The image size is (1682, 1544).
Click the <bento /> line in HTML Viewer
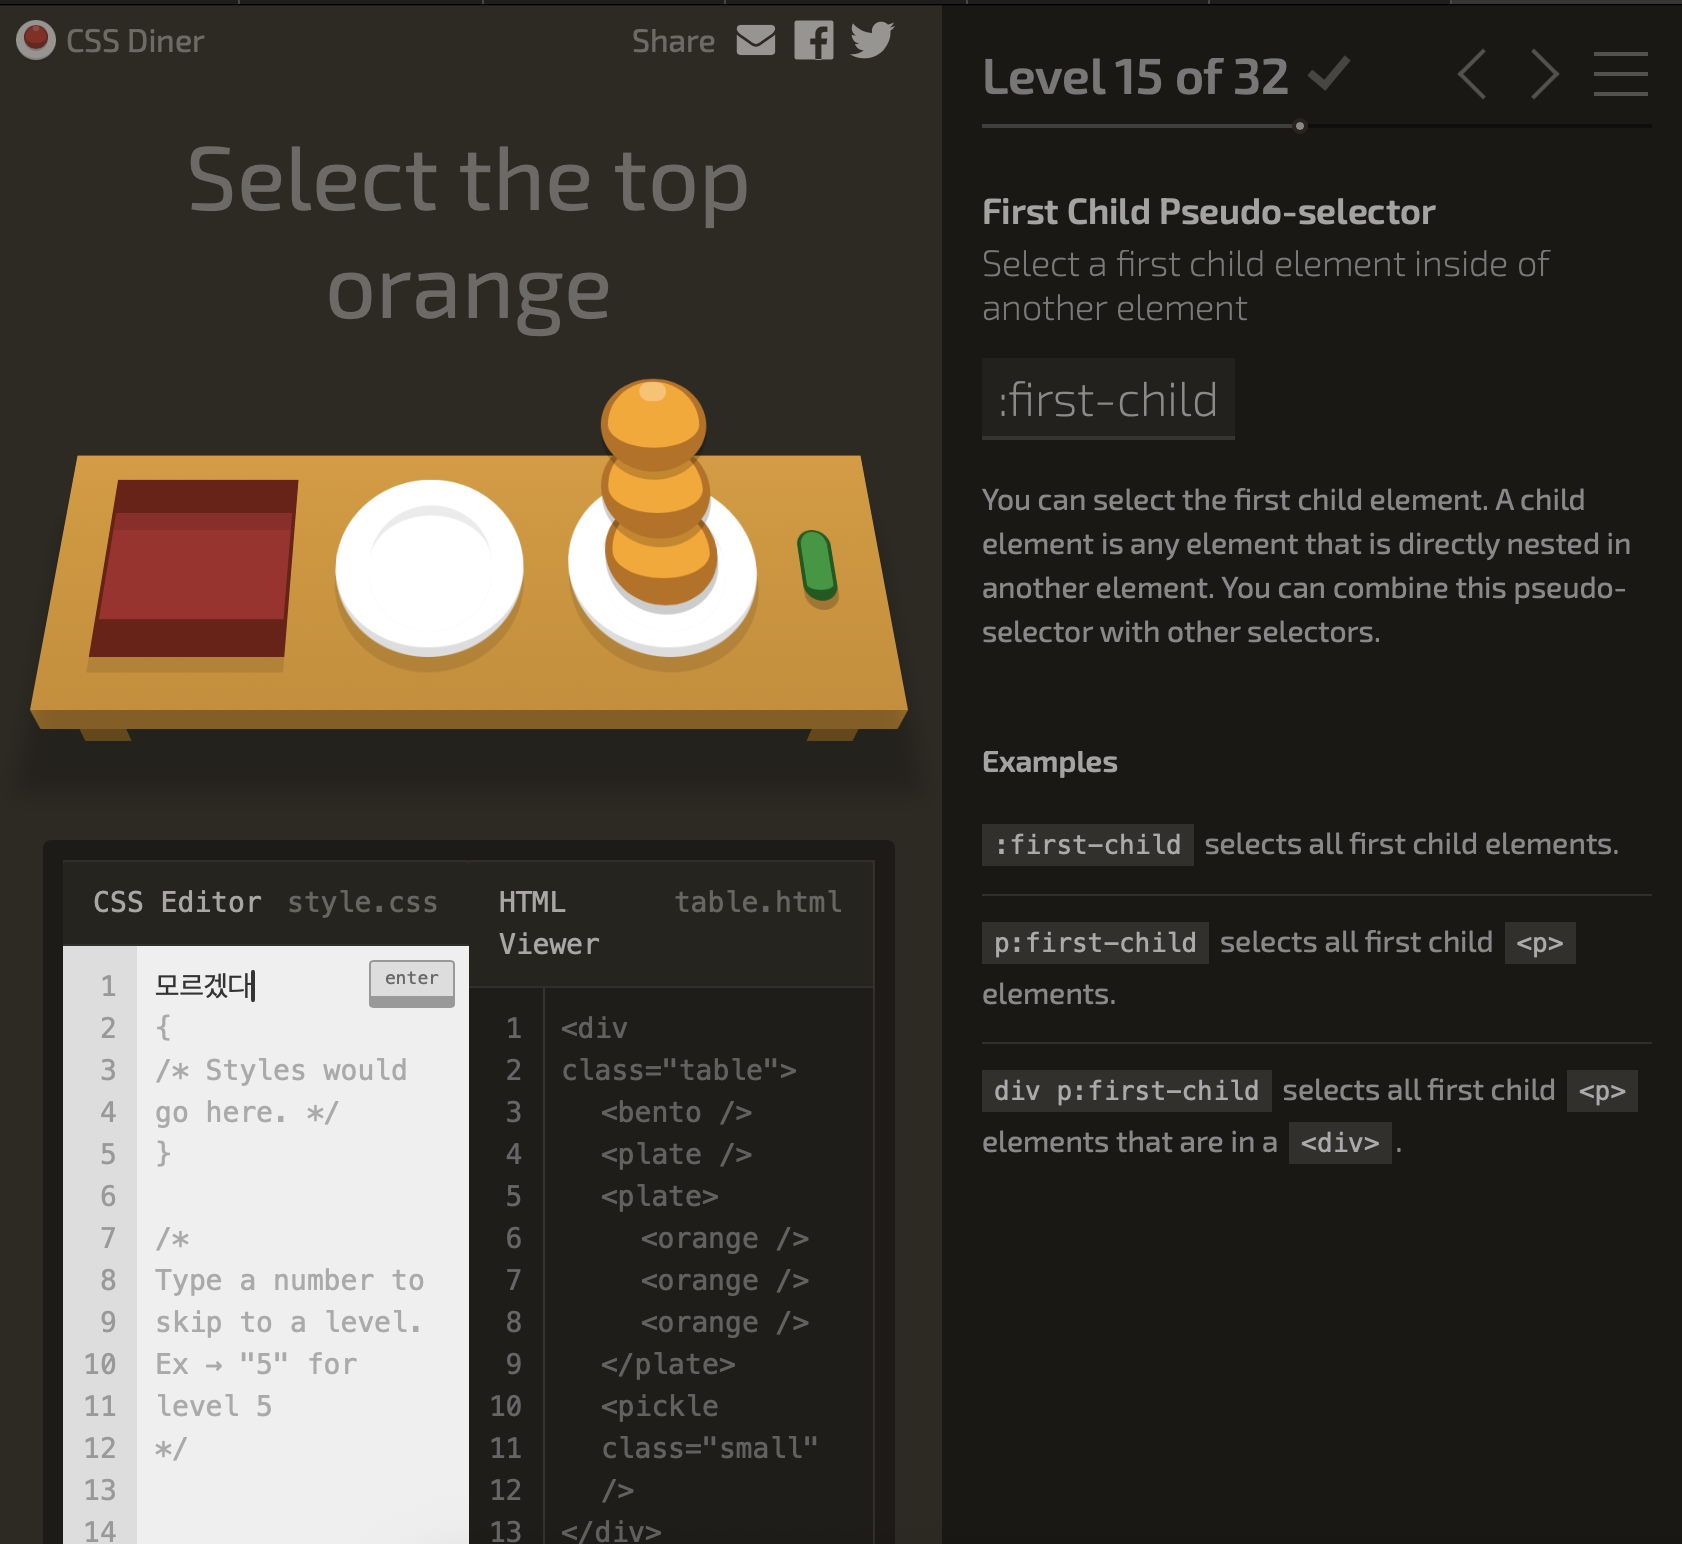(x=676, y=1112)
